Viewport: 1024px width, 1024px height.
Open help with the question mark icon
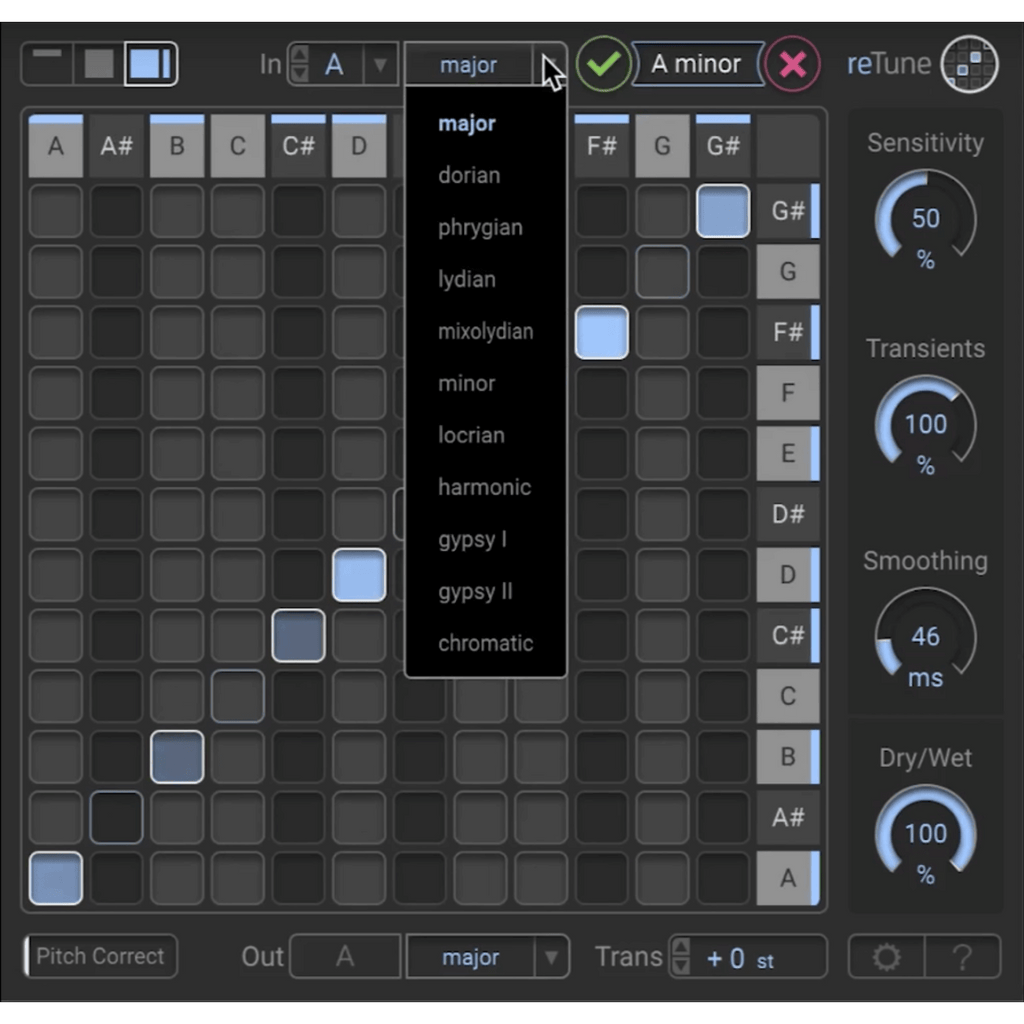[x=963, y=957]
